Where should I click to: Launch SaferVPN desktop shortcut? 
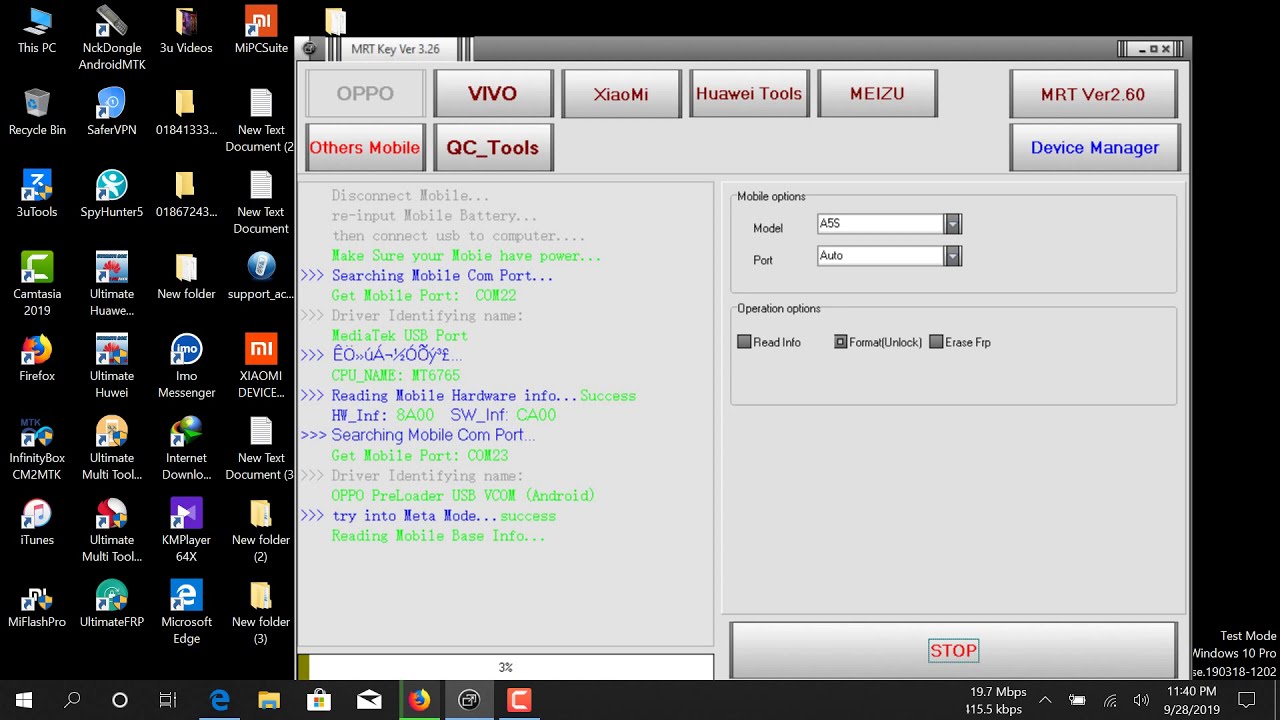[x=112, y=112]
